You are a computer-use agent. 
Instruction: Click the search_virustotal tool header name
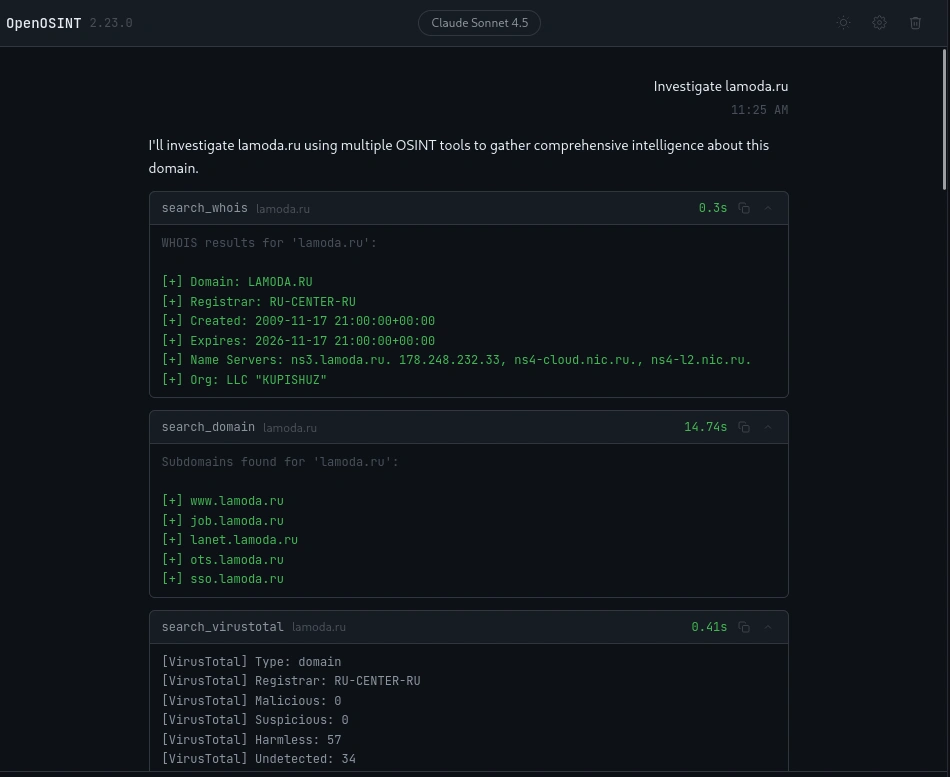222,627
